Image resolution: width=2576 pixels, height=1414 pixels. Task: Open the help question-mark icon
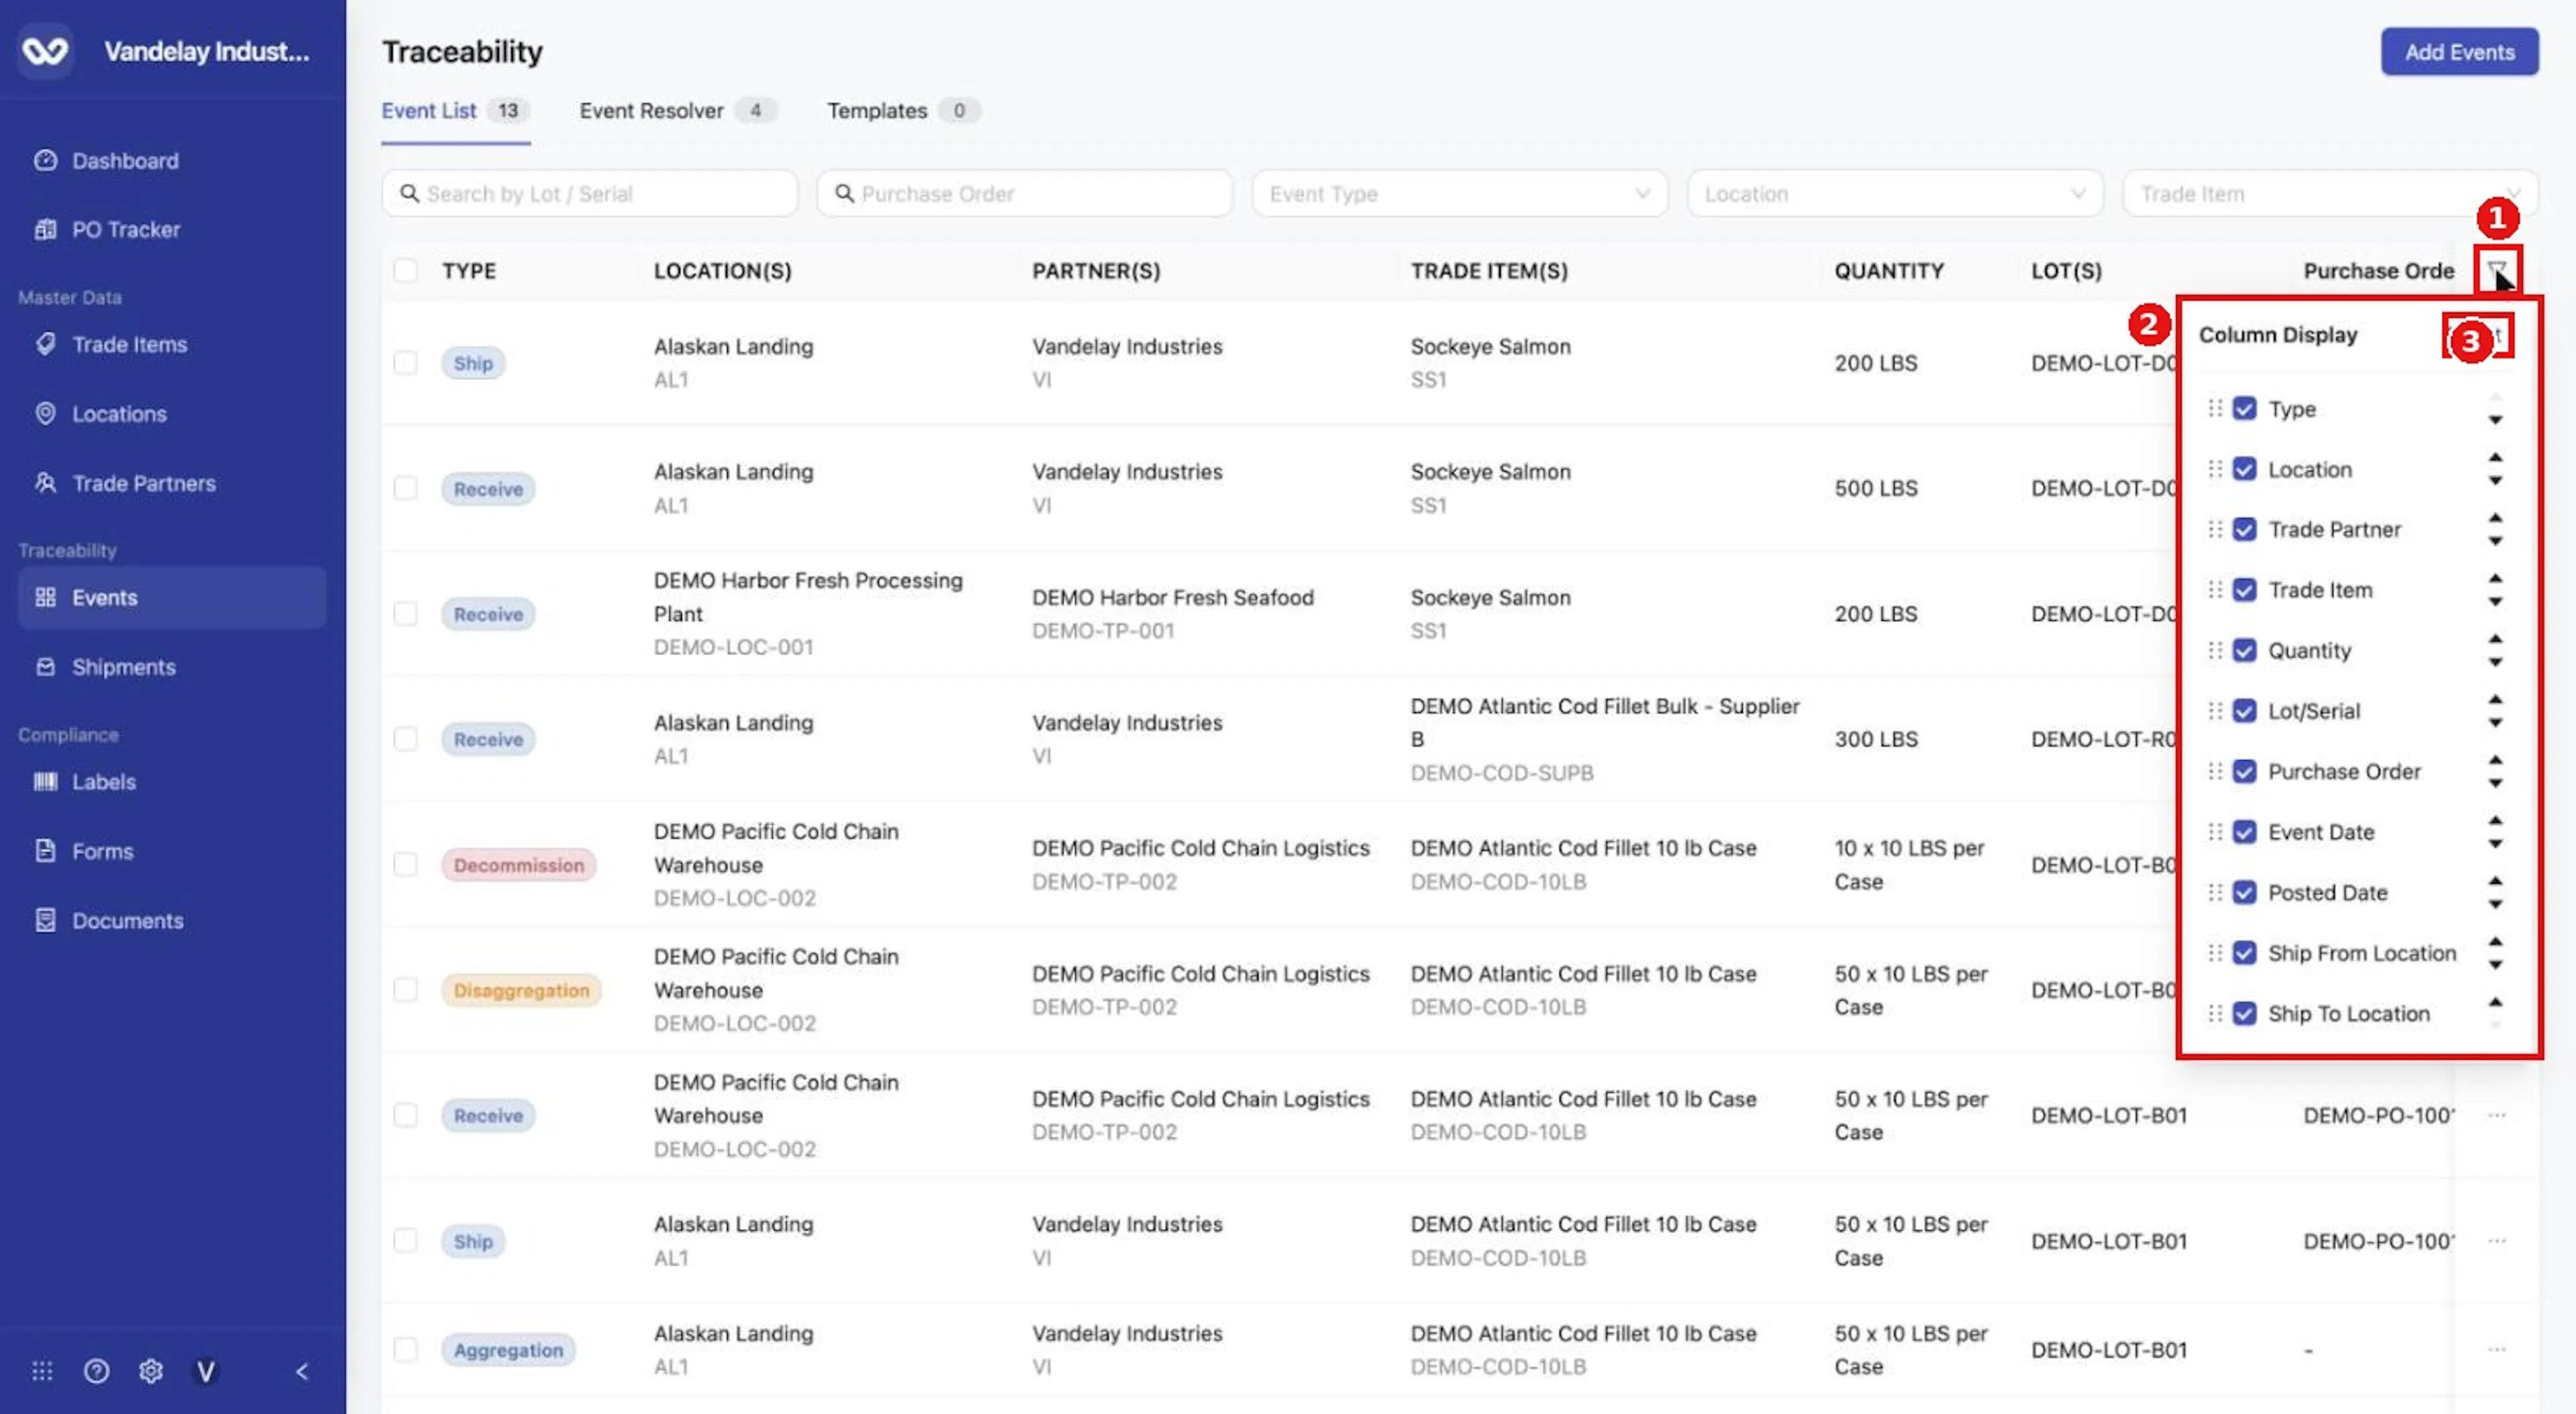[x=96, y=1371]
